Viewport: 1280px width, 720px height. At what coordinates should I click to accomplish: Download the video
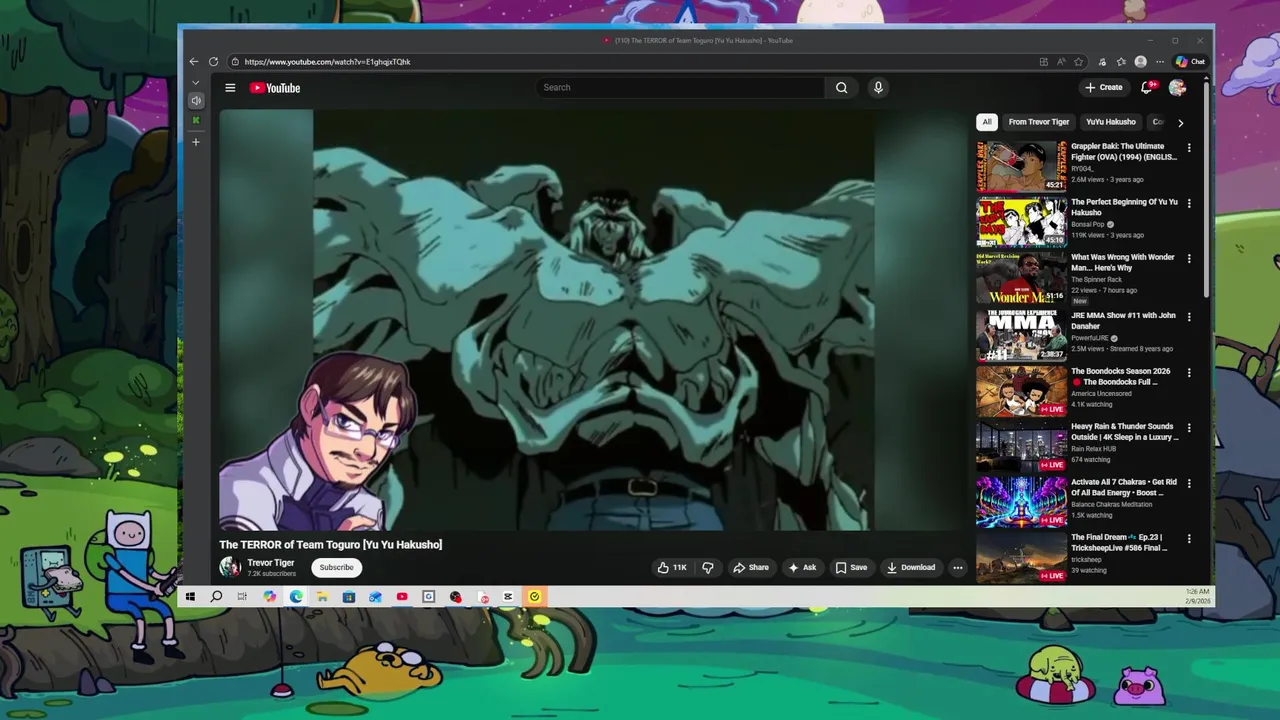click(x=910, y=567)
